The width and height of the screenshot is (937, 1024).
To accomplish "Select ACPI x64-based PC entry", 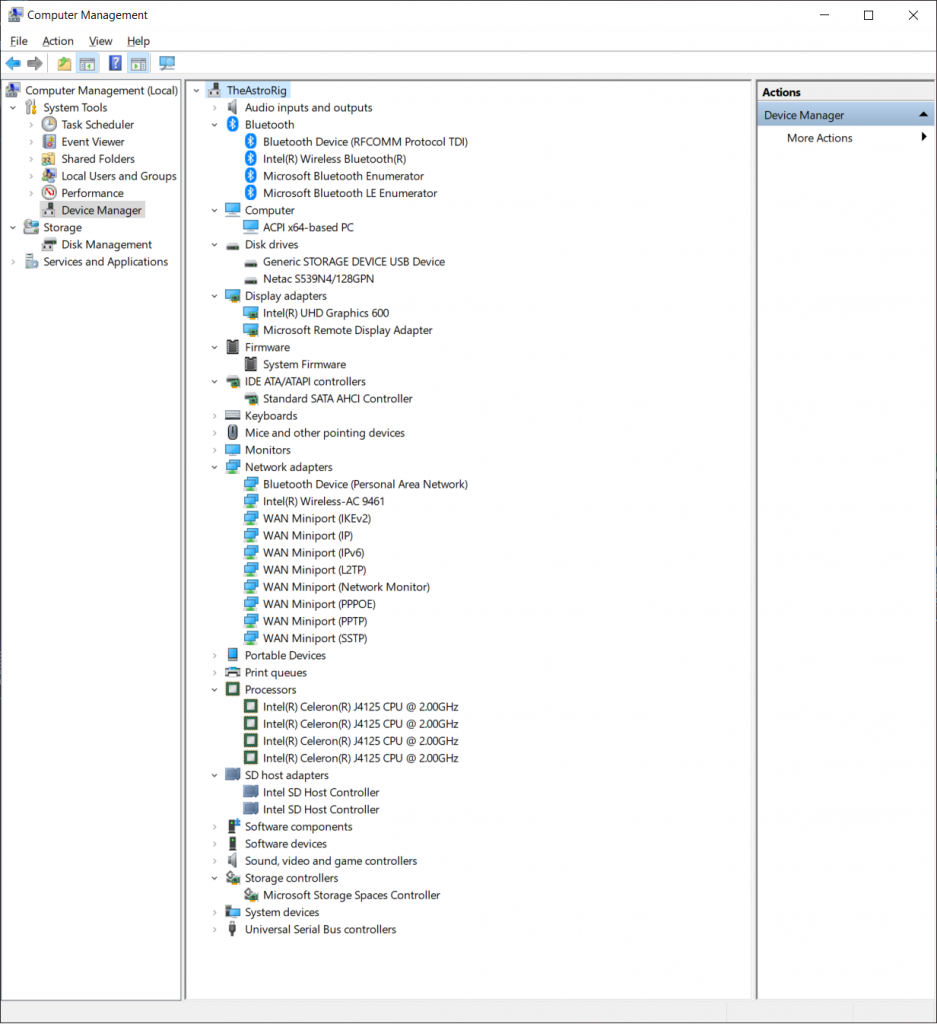I will tap(308, 227).
